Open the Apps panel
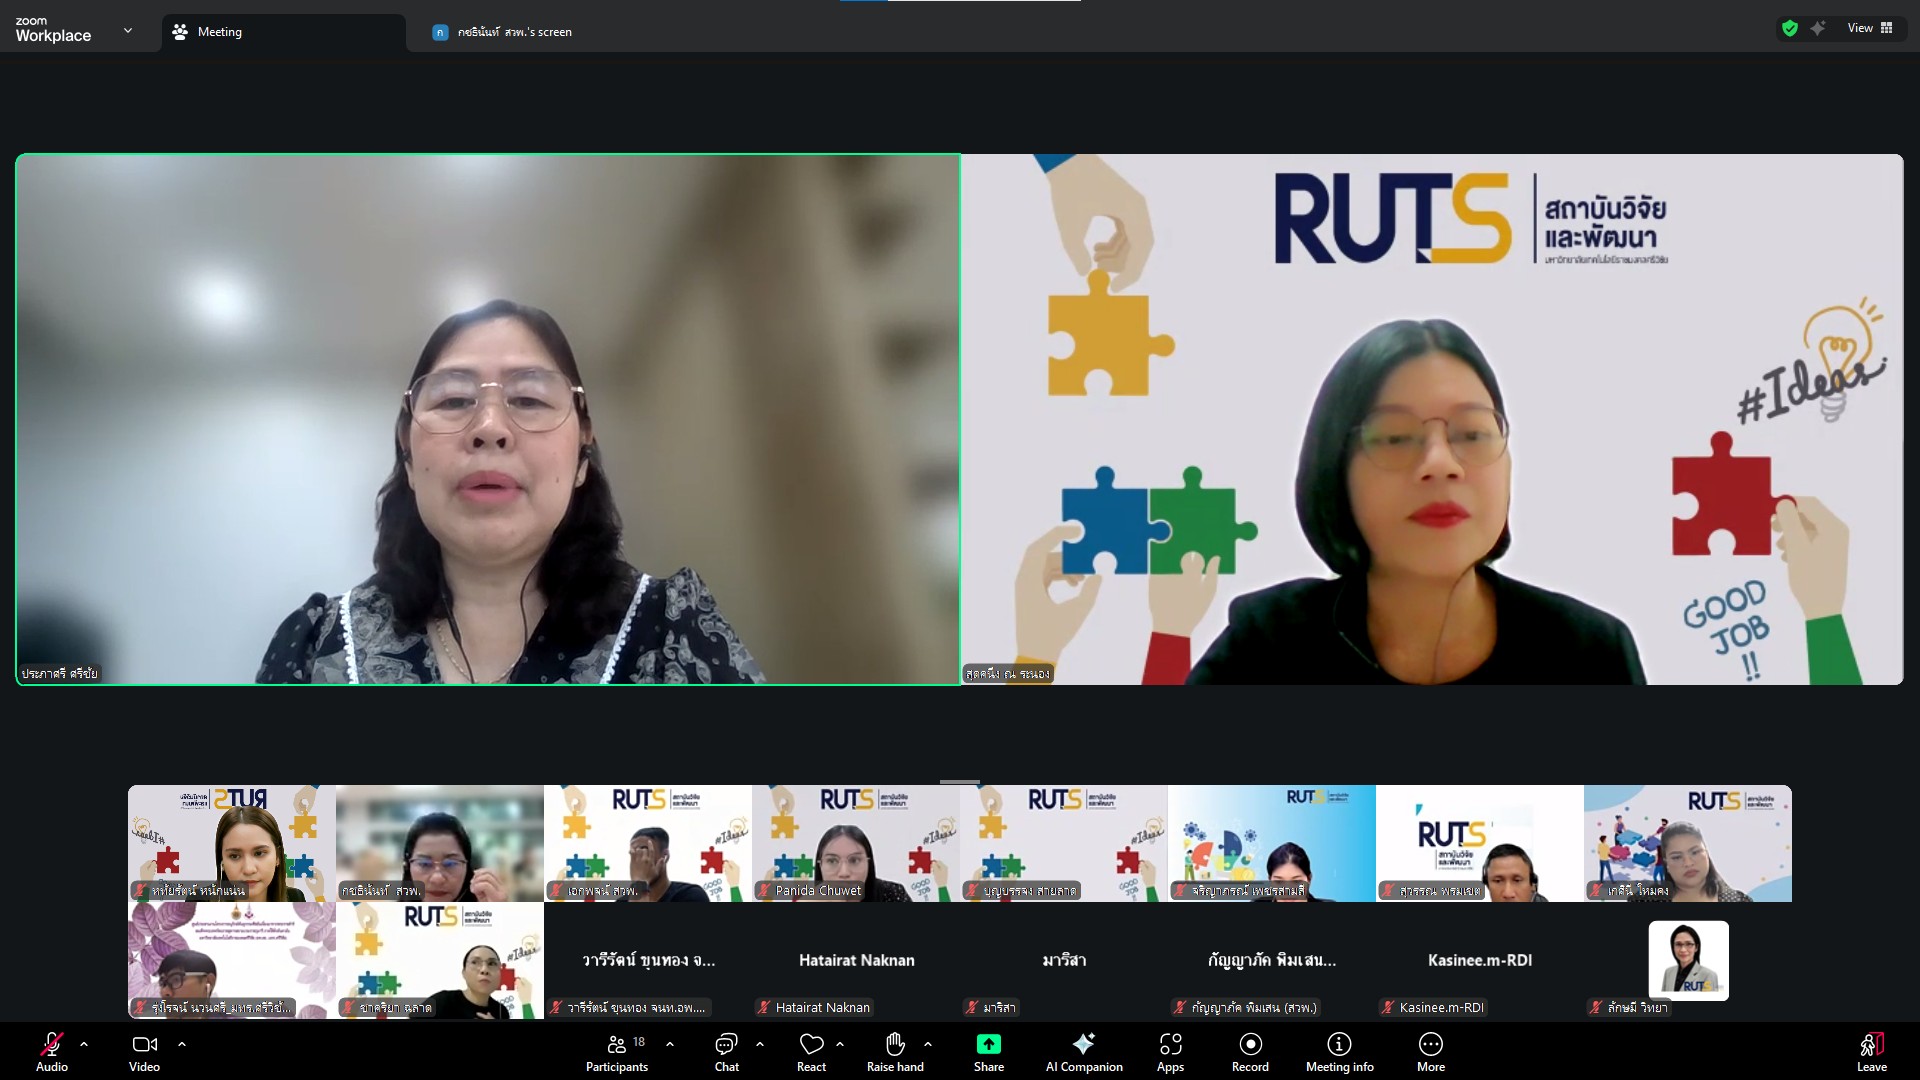Screen dimensions: 1920x1080 pos(1170,1051)
